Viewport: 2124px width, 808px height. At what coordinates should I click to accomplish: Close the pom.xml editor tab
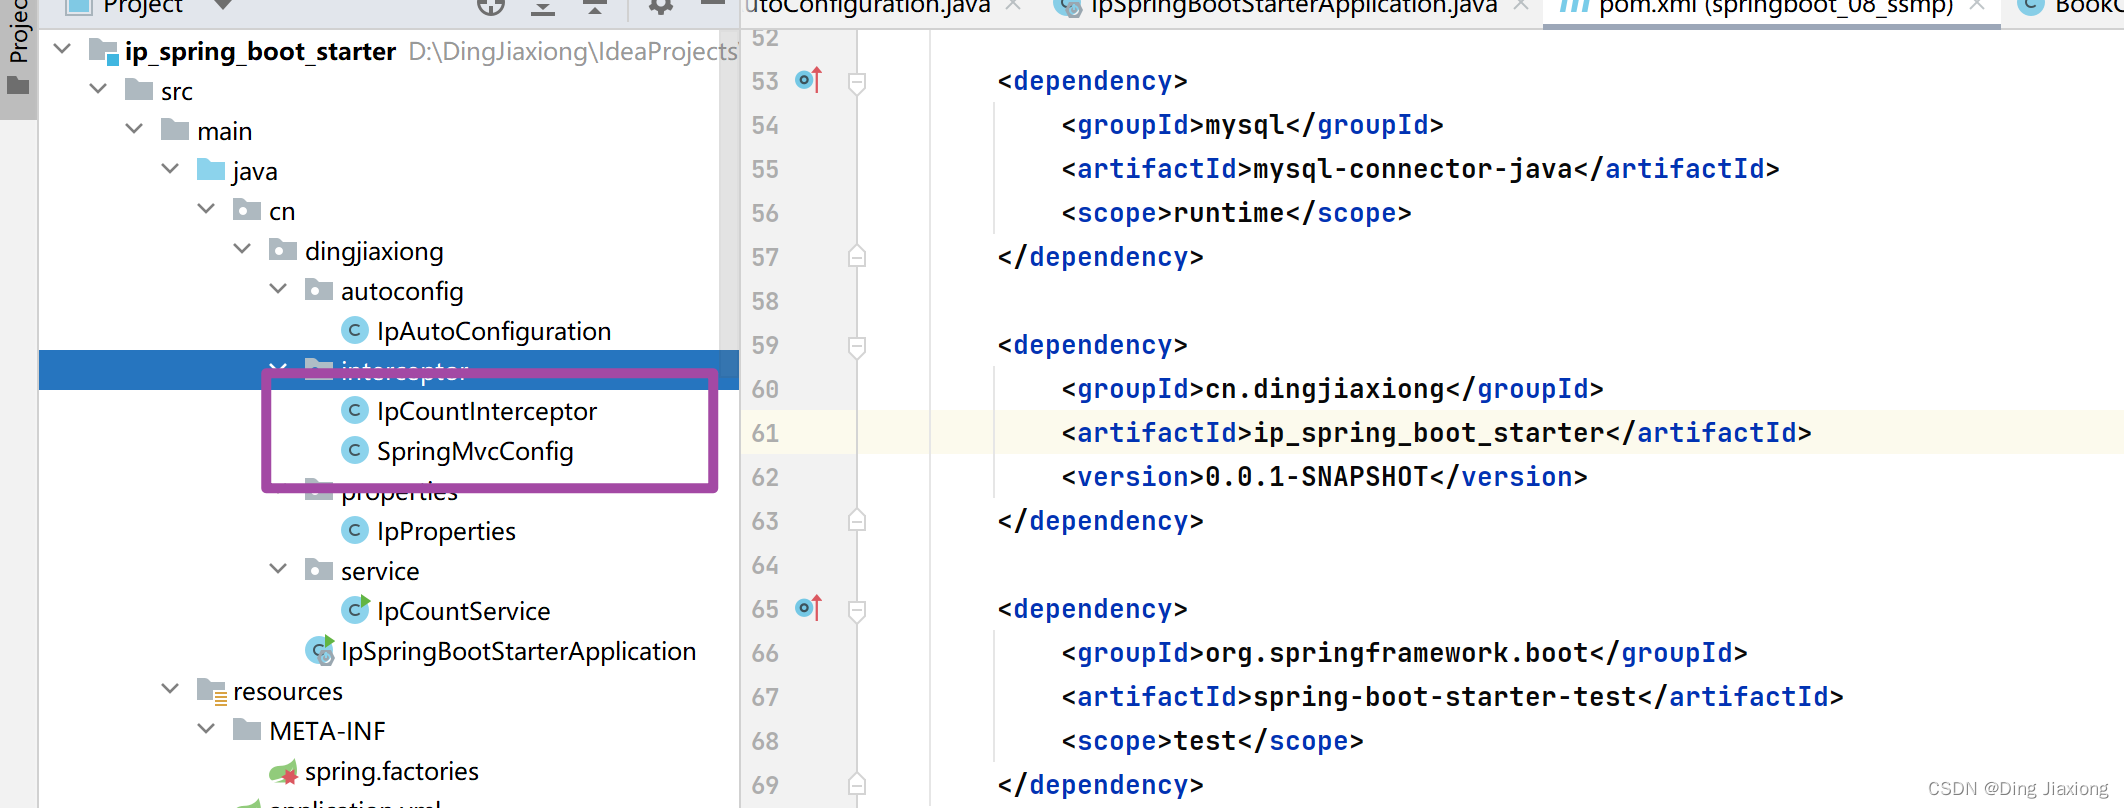[1977, 6]
